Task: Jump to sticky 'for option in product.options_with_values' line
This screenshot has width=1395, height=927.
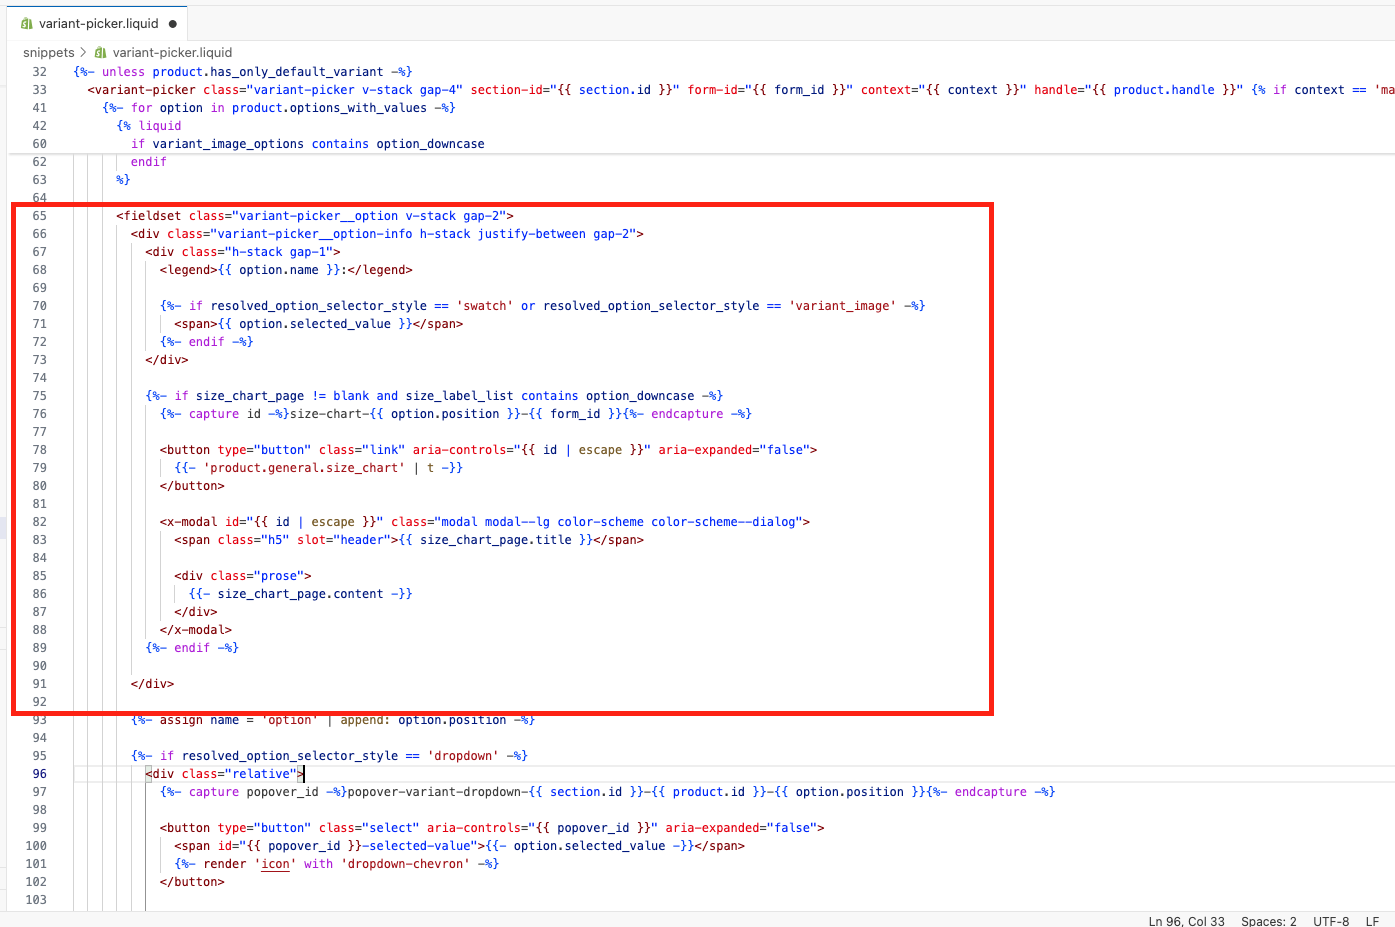Action: point(278,108)
